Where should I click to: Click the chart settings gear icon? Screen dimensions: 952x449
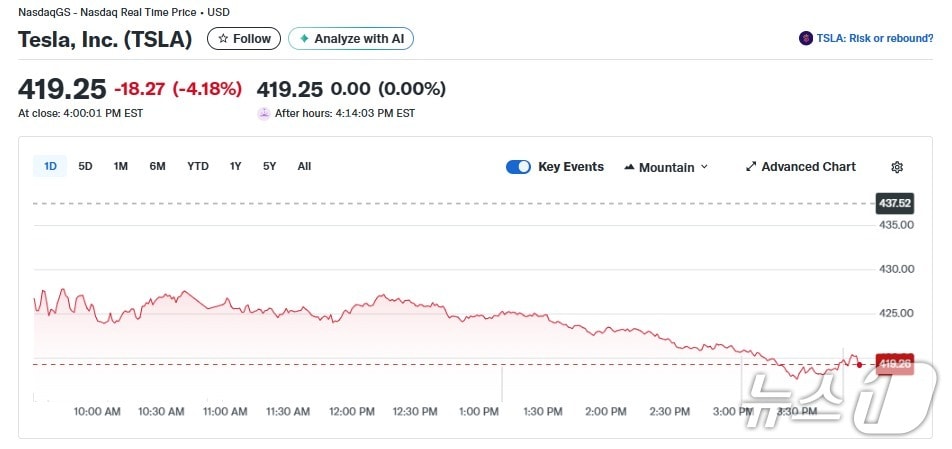click(x=897, y=167)
